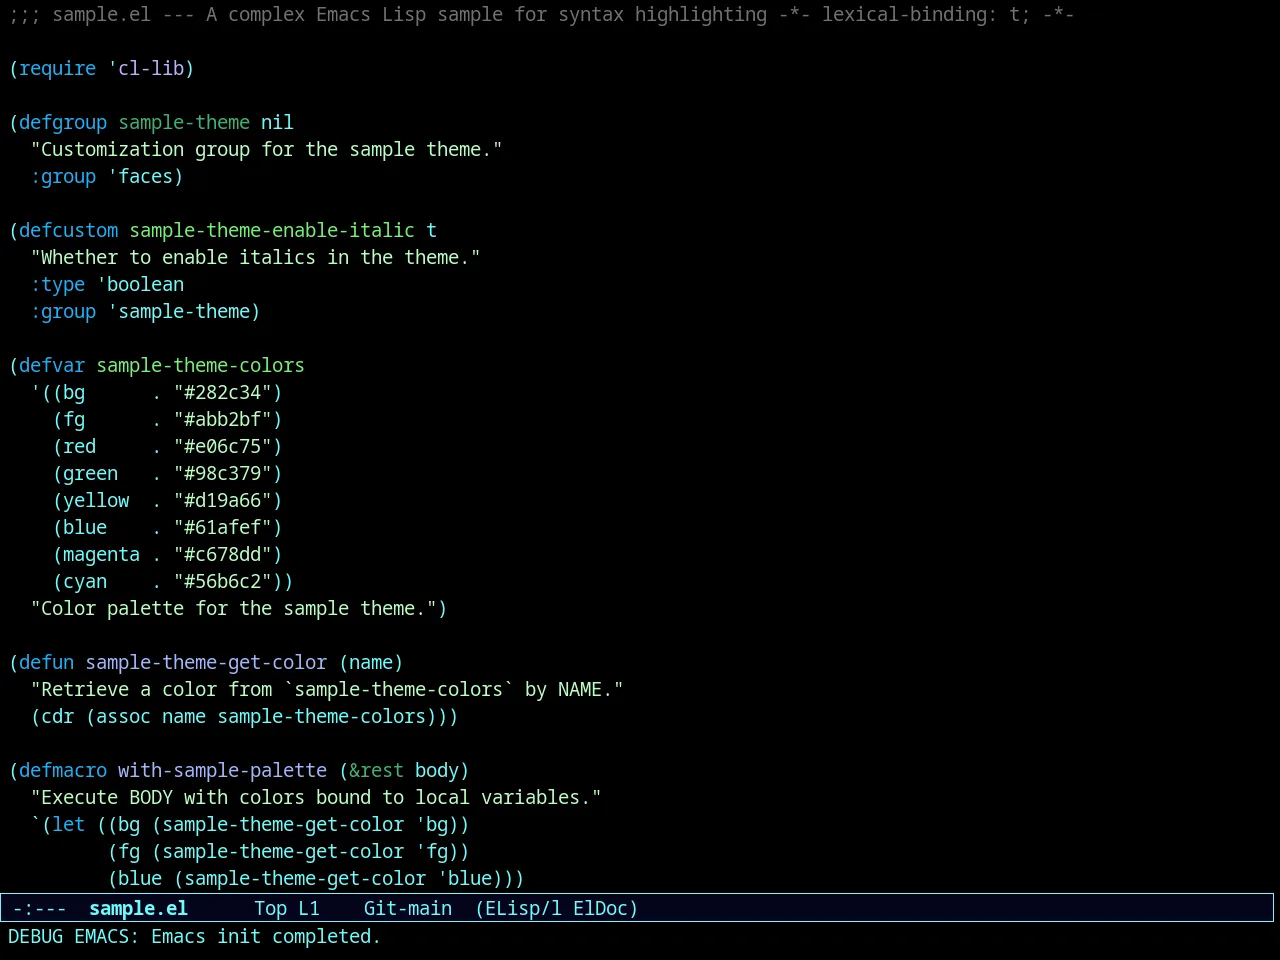Place cursor on 'cl-lib symbol
1280x960 pixels.
(x=146, y=68)
